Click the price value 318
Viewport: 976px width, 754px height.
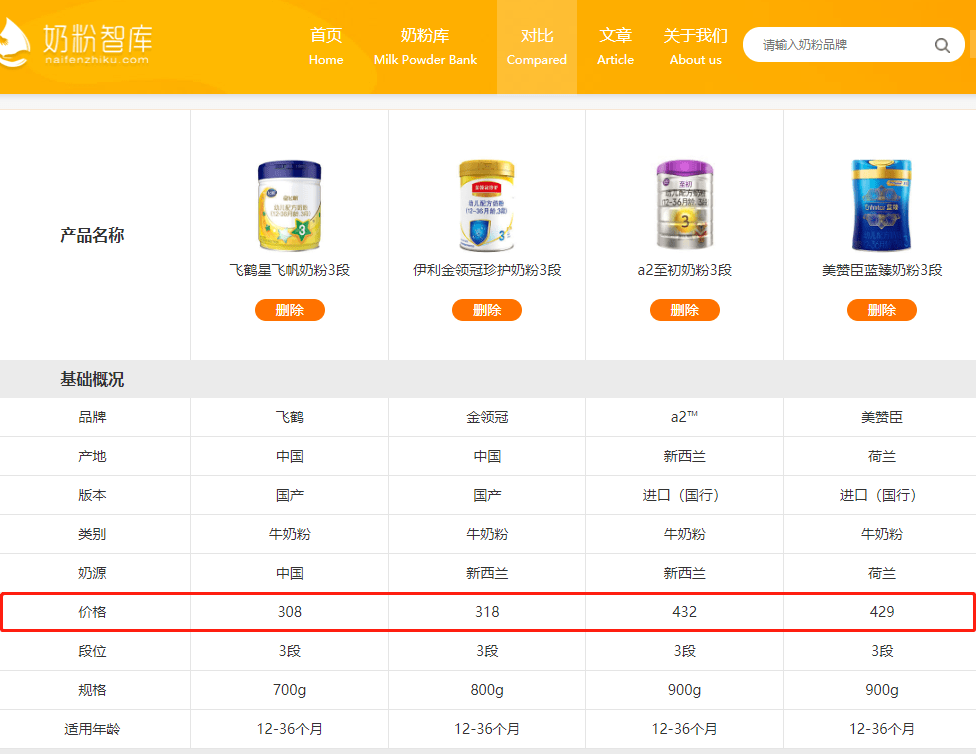click(x=487, y=612)
